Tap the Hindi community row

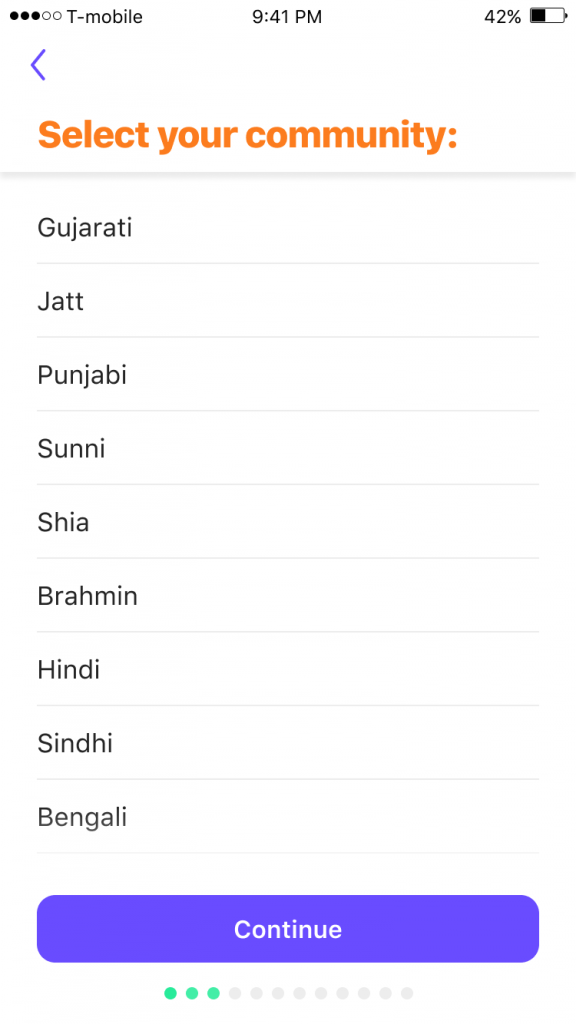[x=288, y=669]
